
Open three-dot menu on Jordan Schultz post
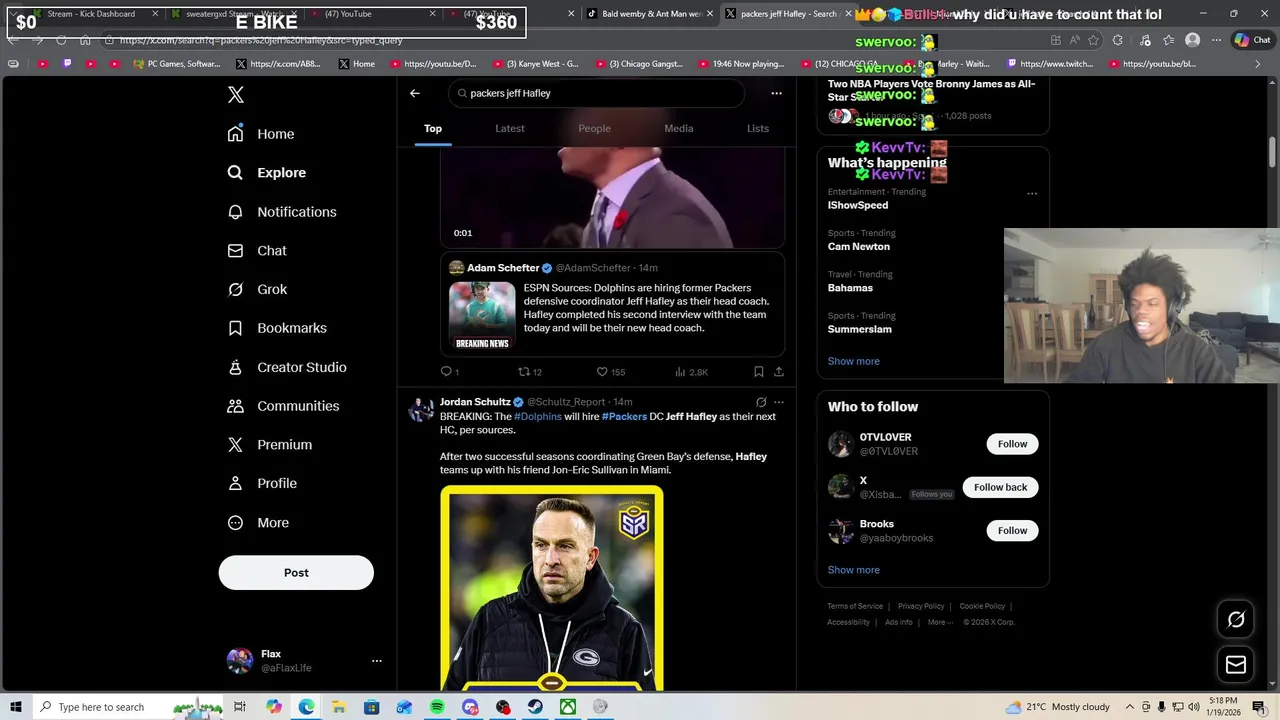[x=779, y=402]
